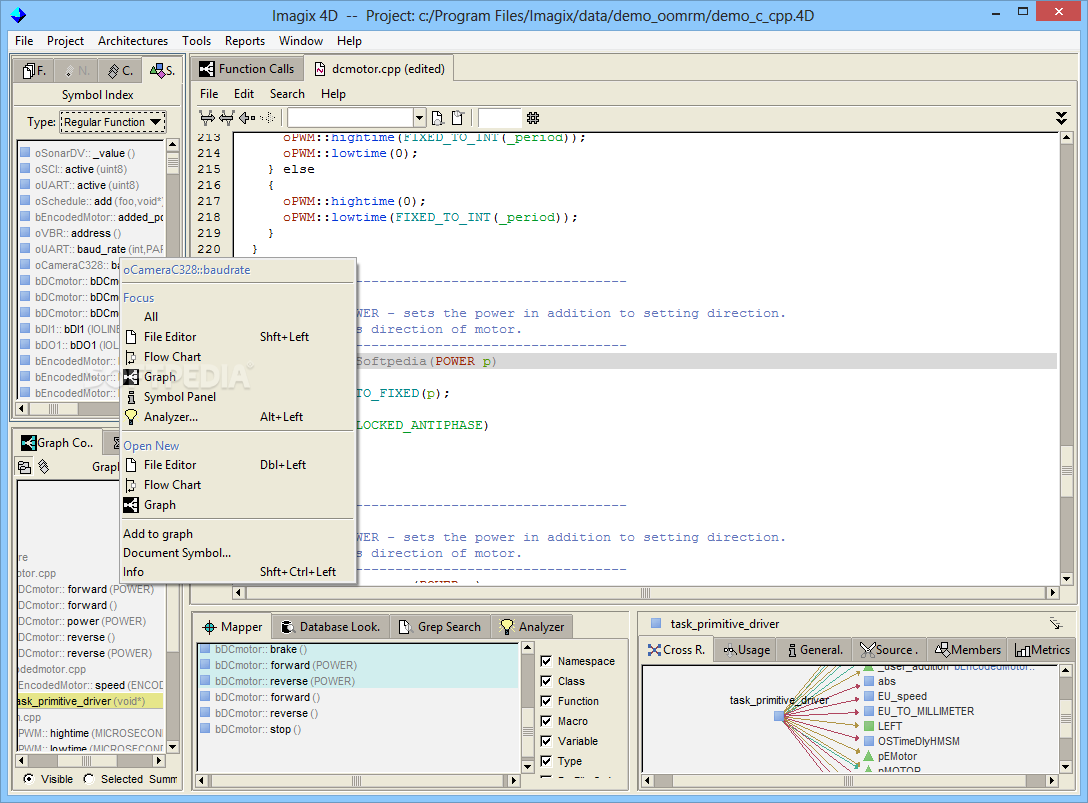Open the Metrics tab
Screen dimensions: 1088x803
pos(1042,650)
